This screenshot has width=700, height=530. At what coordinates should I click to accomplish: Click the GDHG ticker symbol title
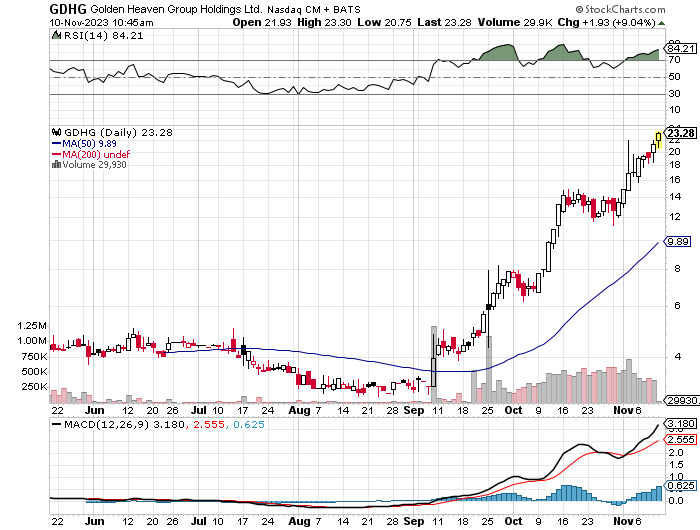coord(68,9)
